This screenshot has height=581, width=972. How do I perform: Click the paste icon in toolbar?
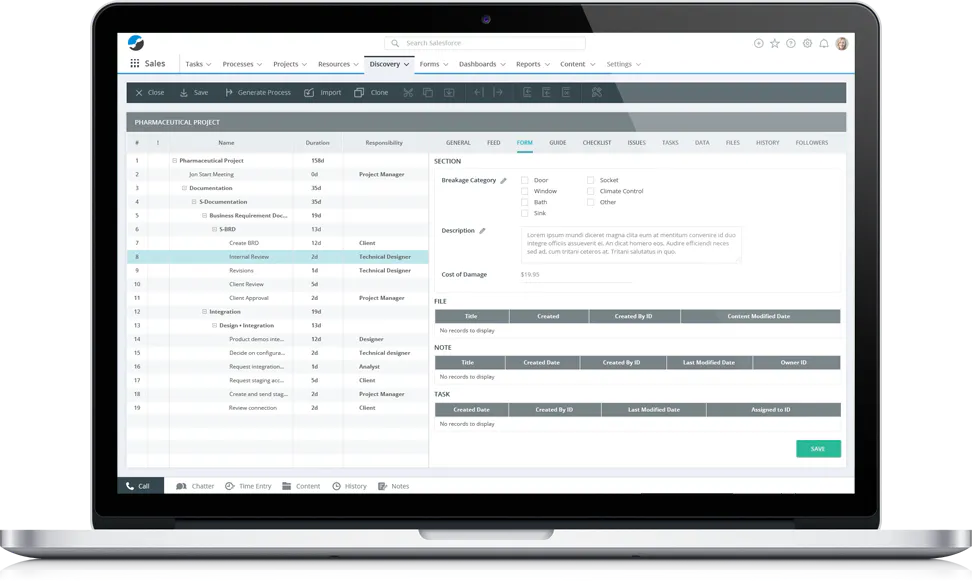coord(449,92)
